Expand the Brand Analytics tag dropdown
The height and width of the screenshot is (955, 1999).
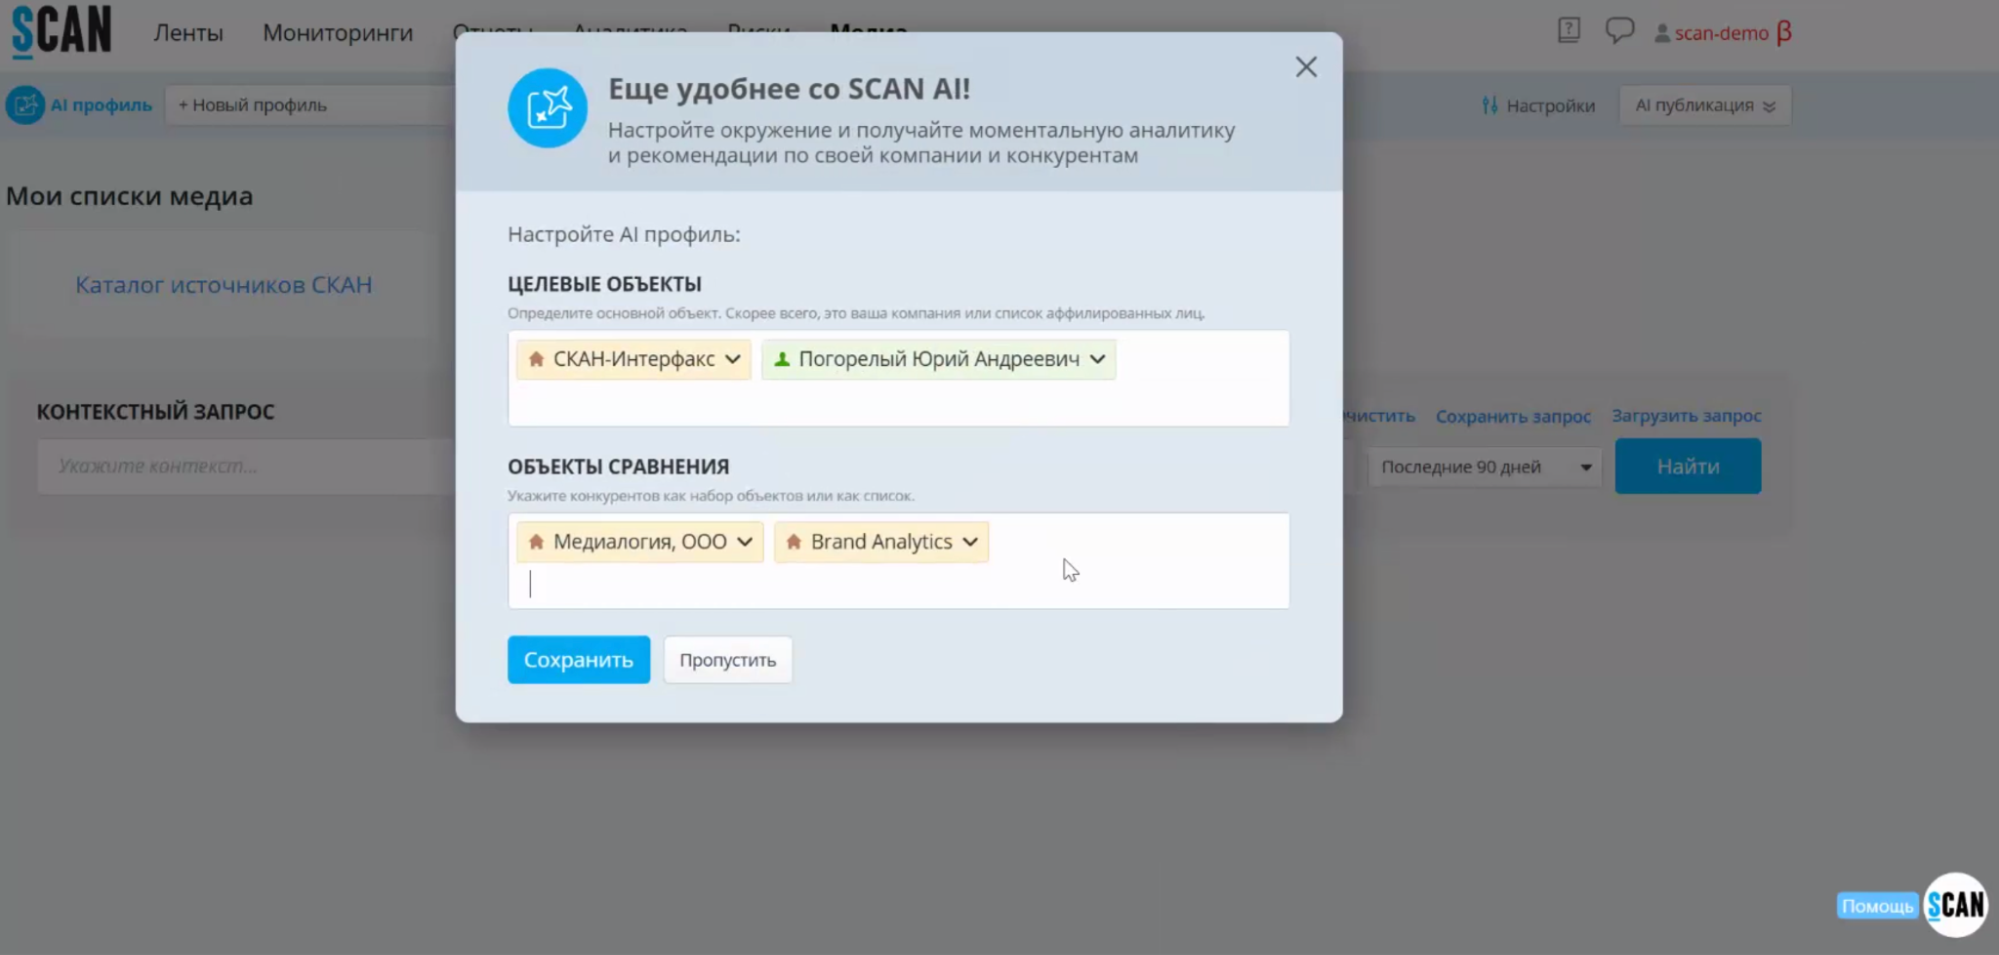[970, 542]
